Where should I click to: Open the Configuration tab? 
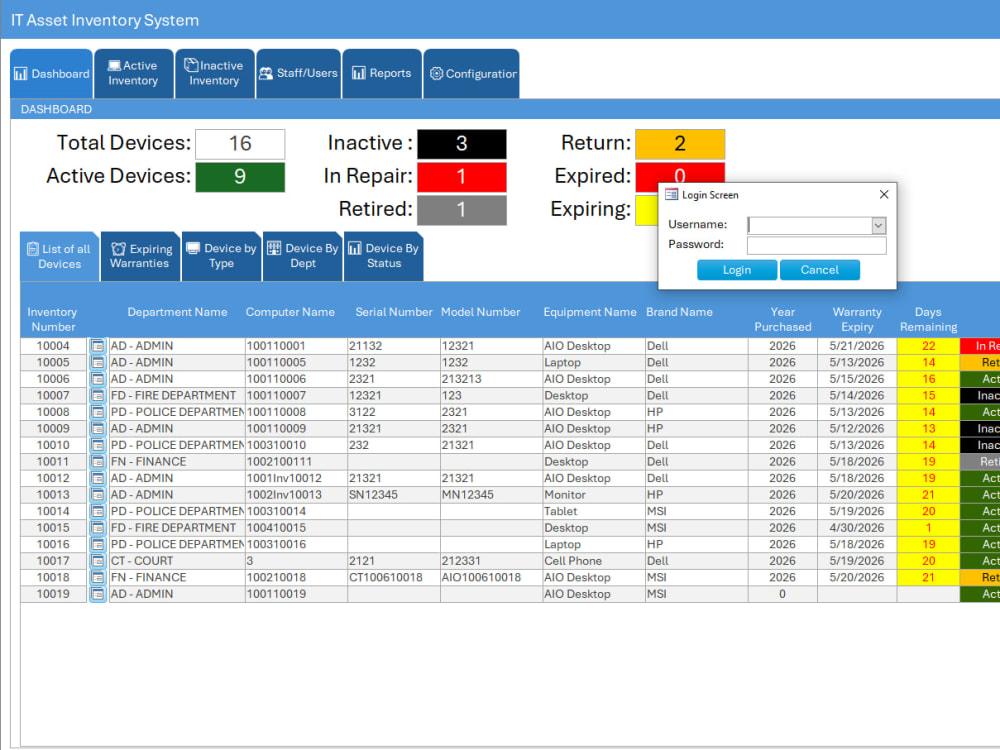pos(471,73)
